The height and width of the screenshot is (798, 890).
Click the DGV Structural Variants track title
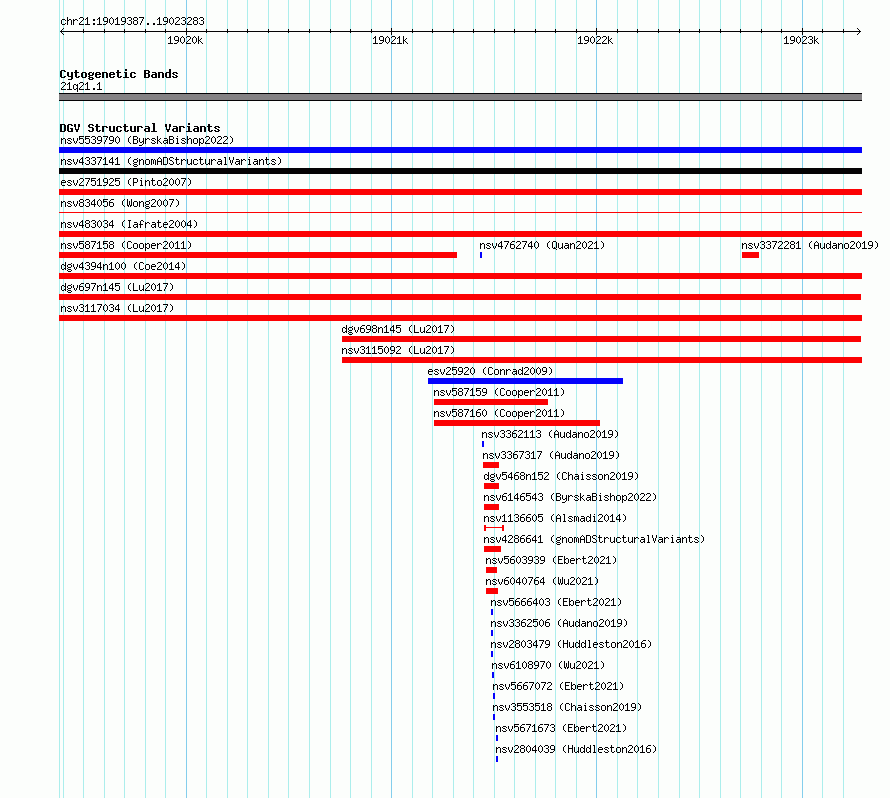140,128
